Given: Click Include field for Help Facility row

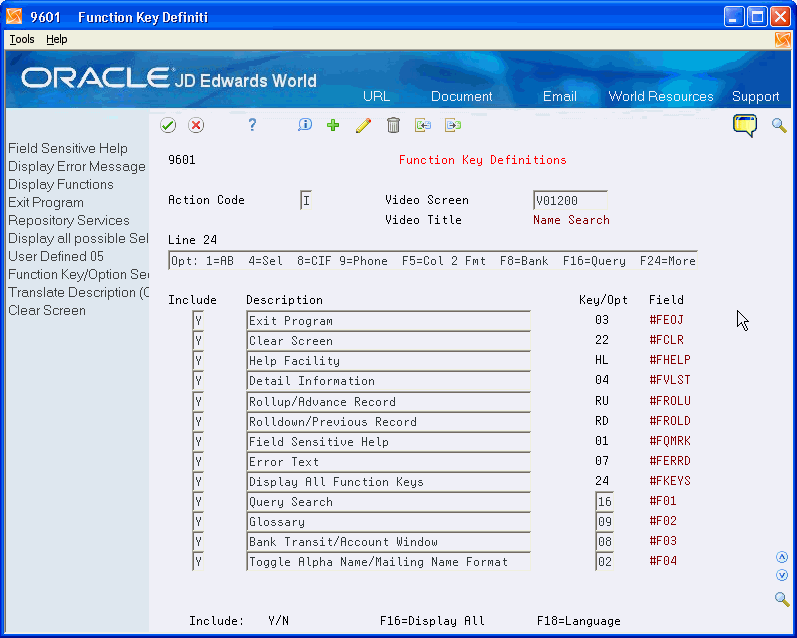Looking at the screenshot, I should 198,360.
